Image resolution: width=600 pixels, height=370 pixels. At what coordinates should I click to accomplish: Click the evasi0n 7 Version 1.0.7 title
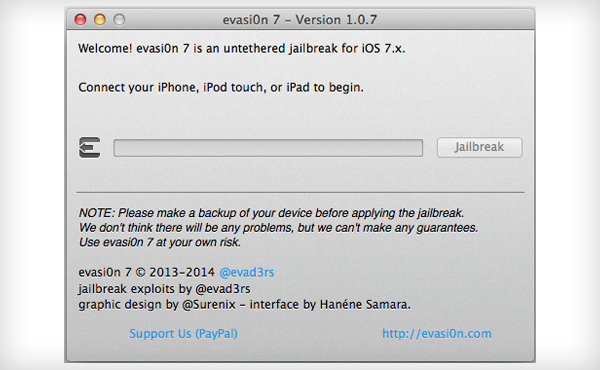click(x=300, y=20)
